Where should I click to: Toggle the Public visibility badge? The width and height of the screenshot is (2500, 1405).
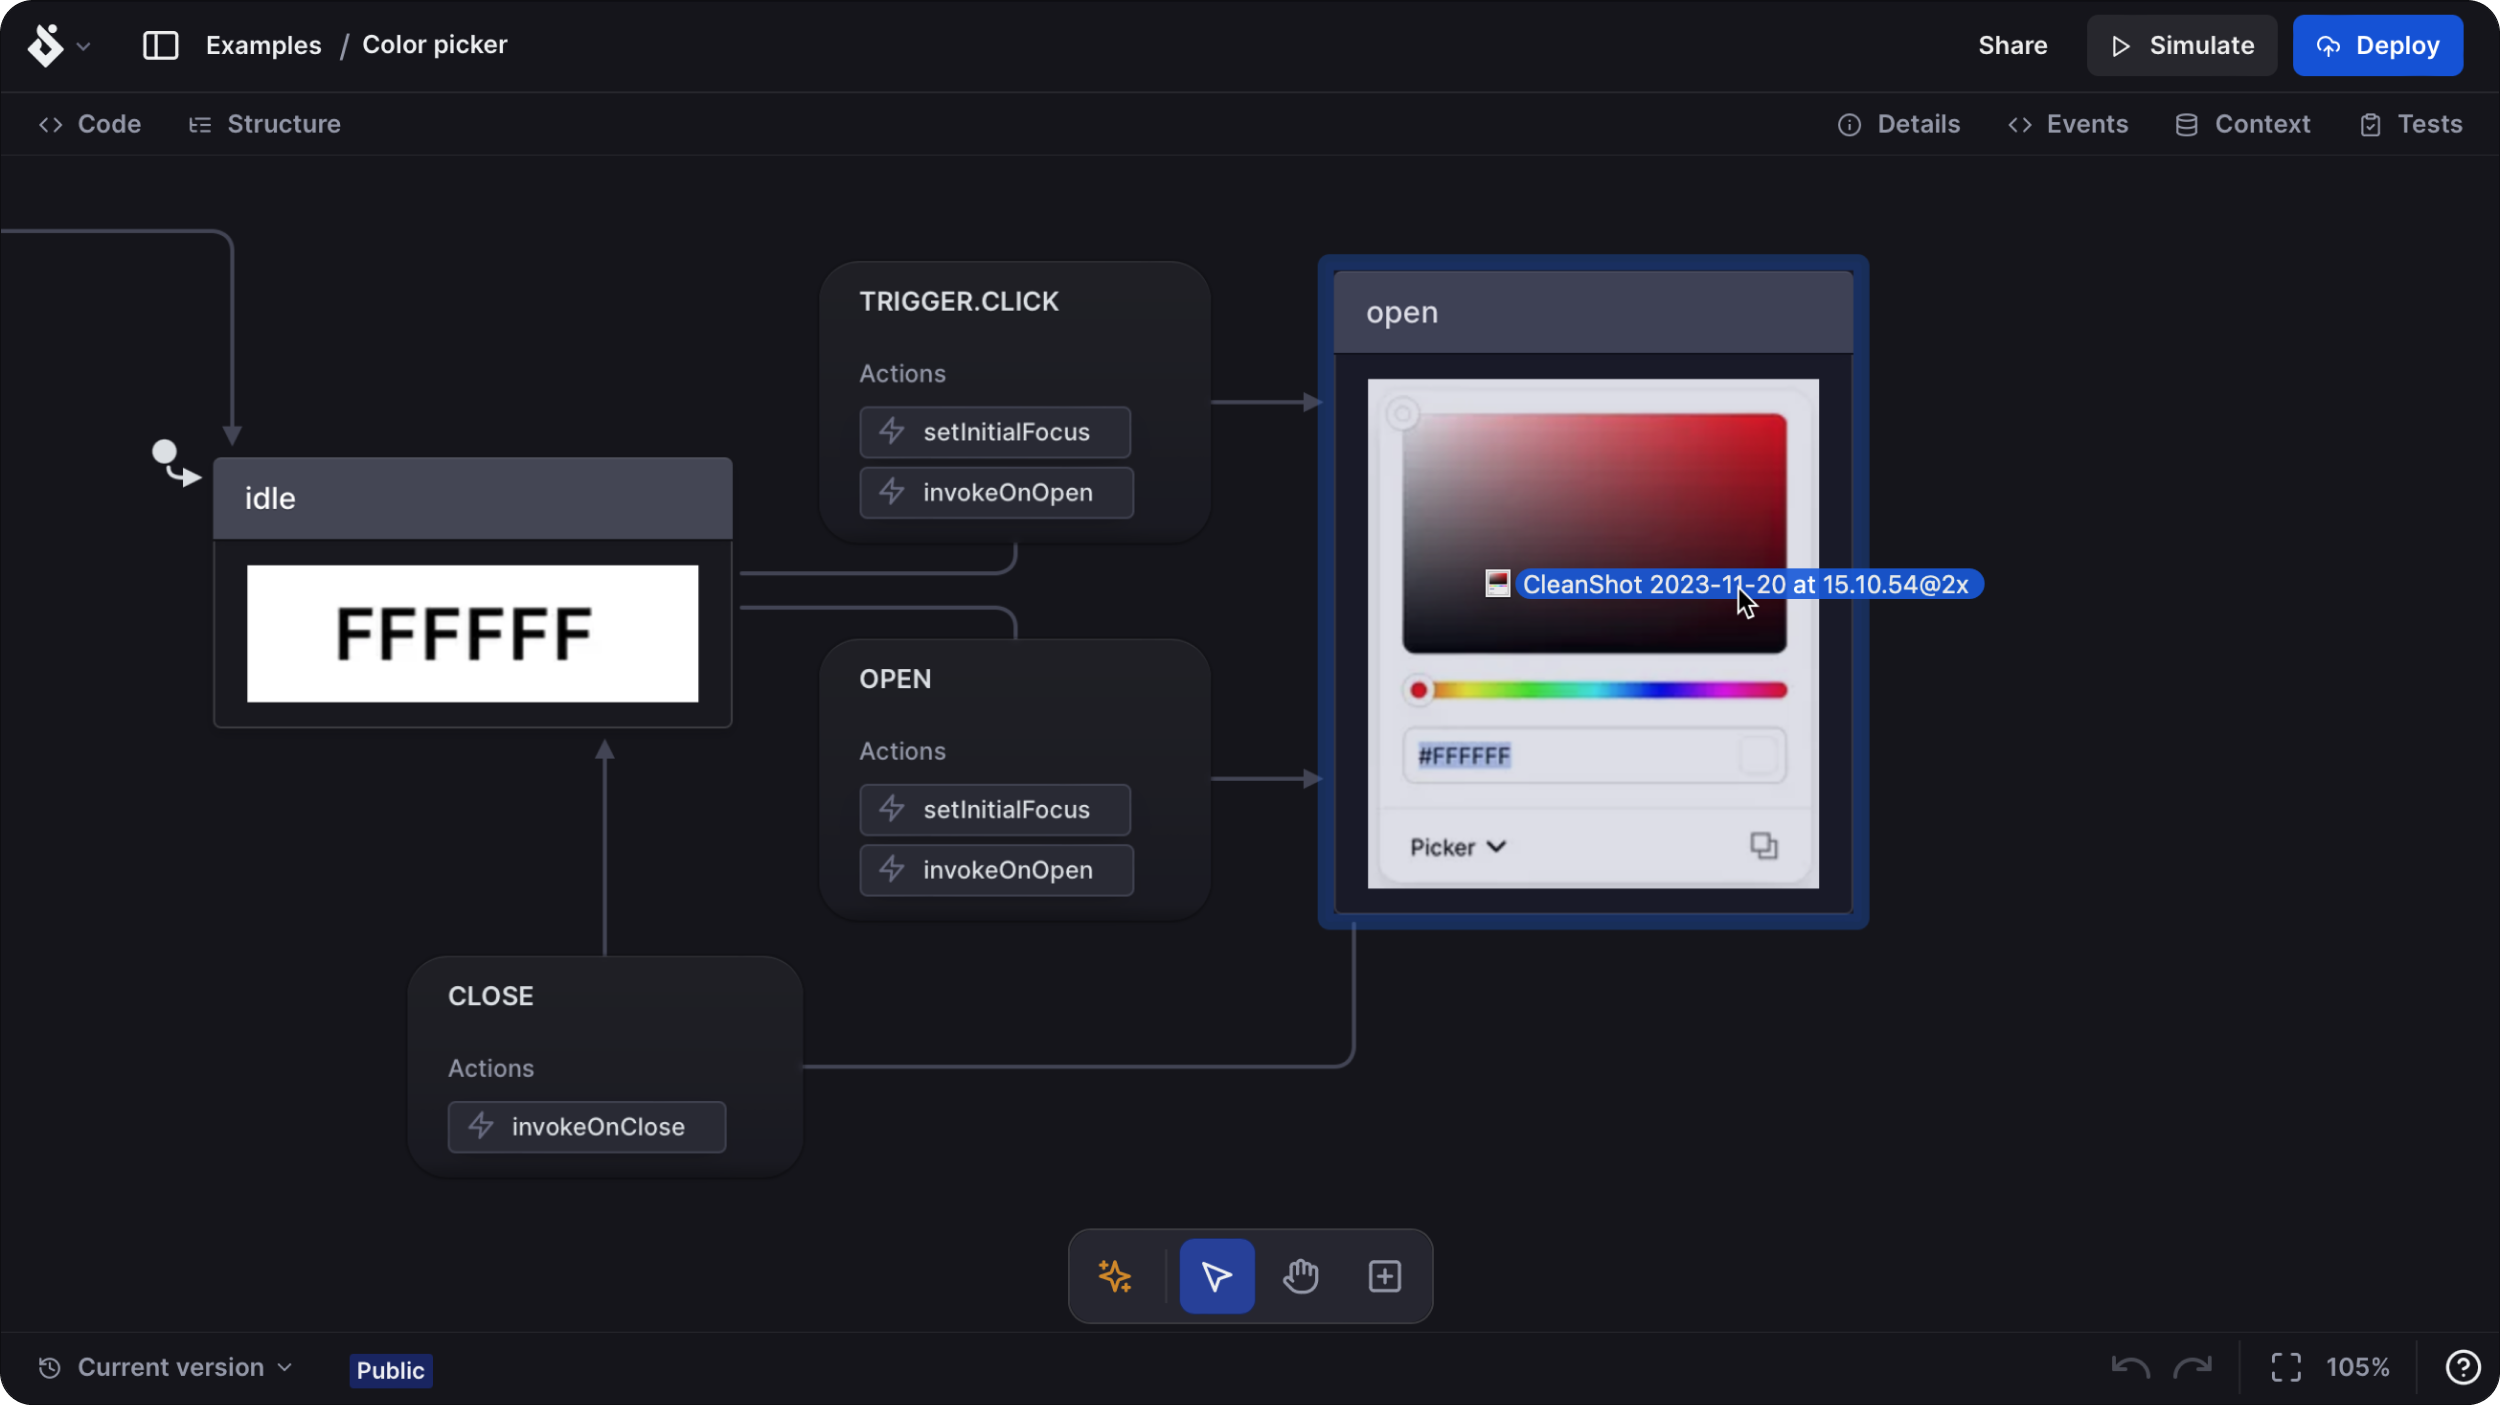pos(390,1370)
